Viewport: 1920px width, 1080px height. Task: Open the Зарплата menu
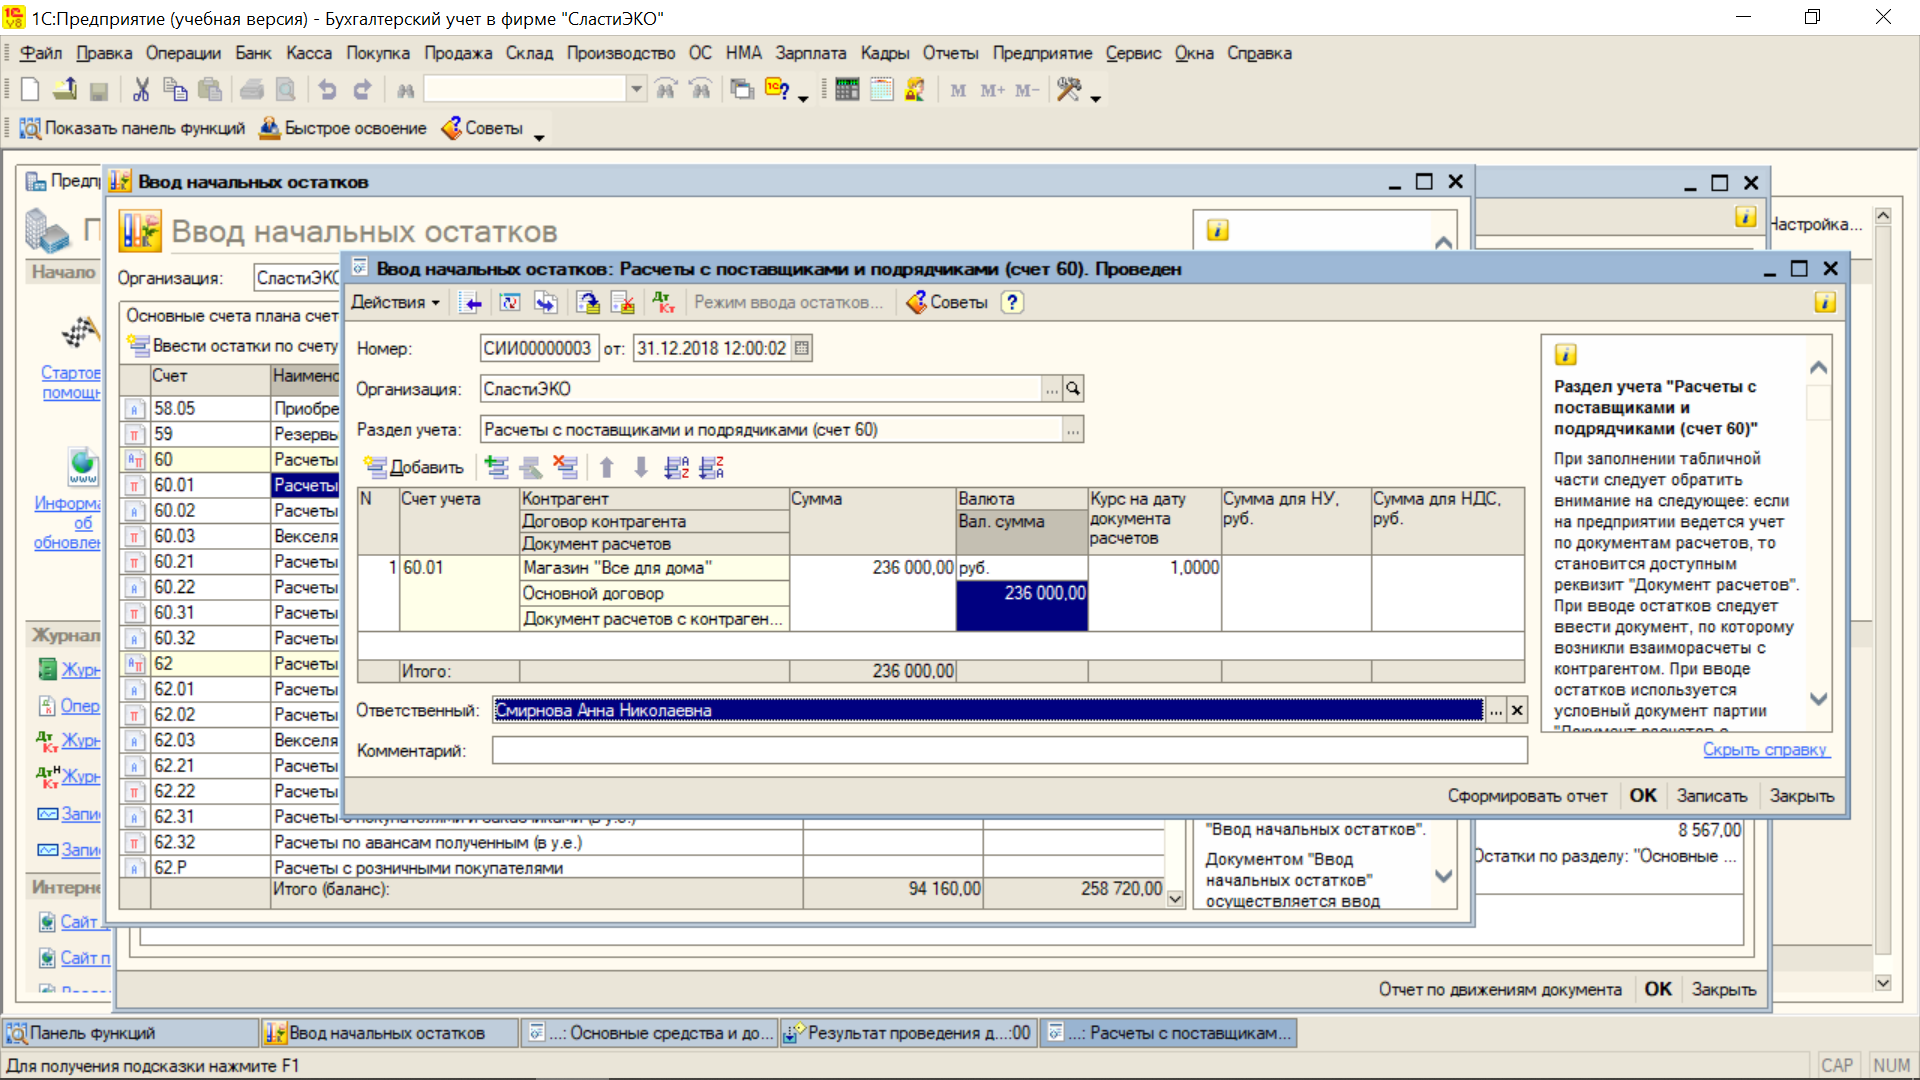[x=810, y=53]
